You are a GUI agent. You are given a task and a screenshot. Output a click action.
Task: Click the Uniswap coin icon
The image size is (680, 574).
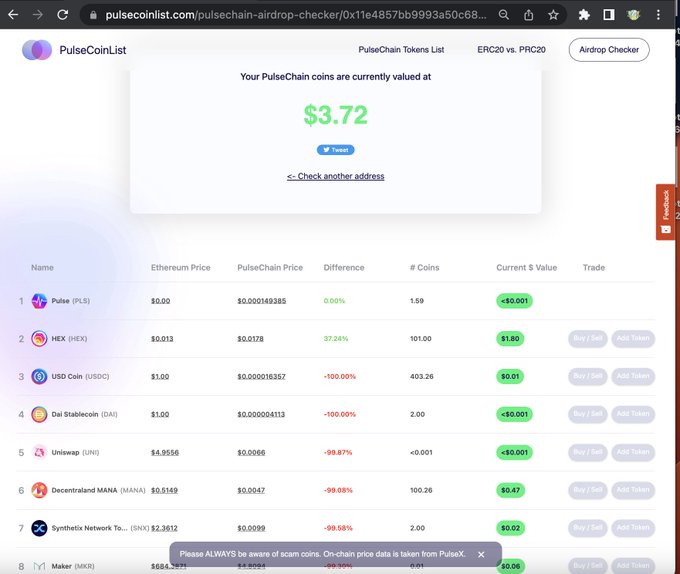39,452
